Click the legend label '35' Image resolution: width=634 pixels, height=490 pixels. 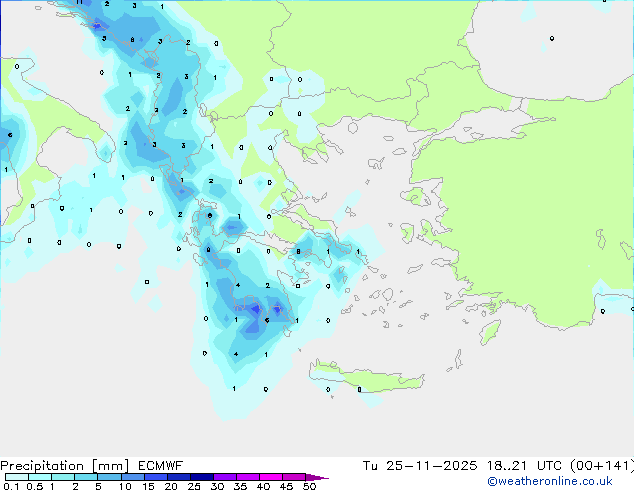[241, 486]
